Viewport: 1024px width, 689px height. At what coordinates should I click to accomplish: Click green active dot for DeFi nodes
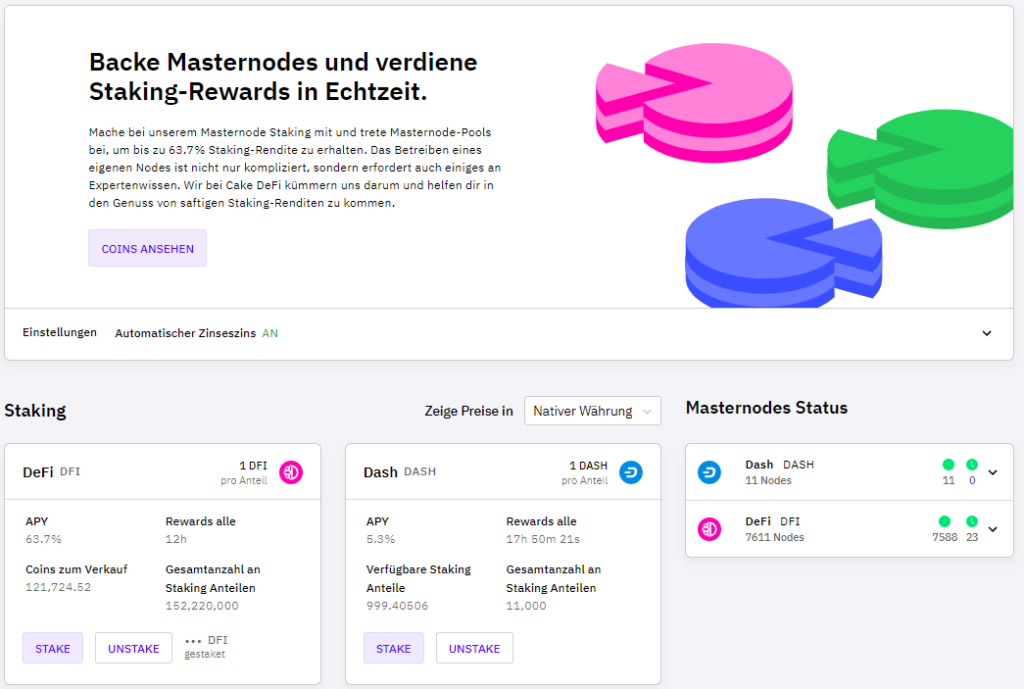(944, 521)
